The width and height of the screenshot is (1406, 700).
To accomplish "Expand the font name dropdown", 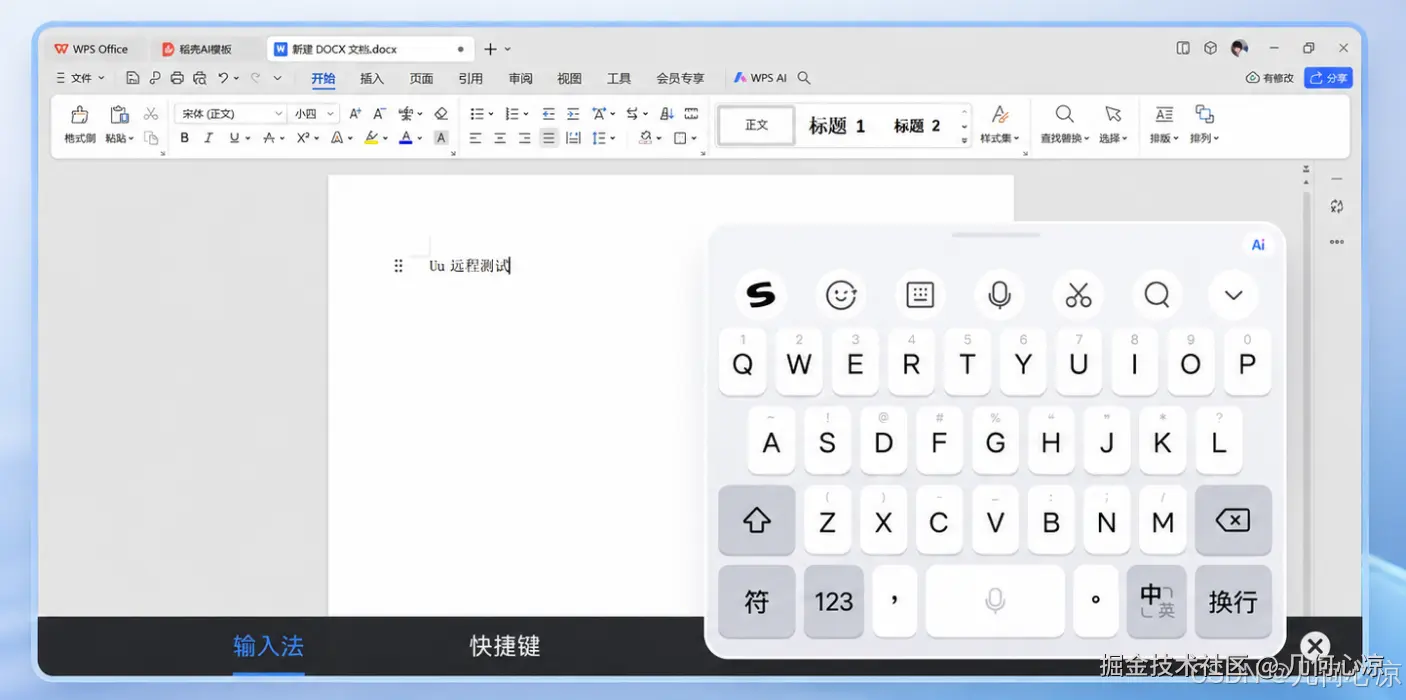I will (x=279, y=114).
